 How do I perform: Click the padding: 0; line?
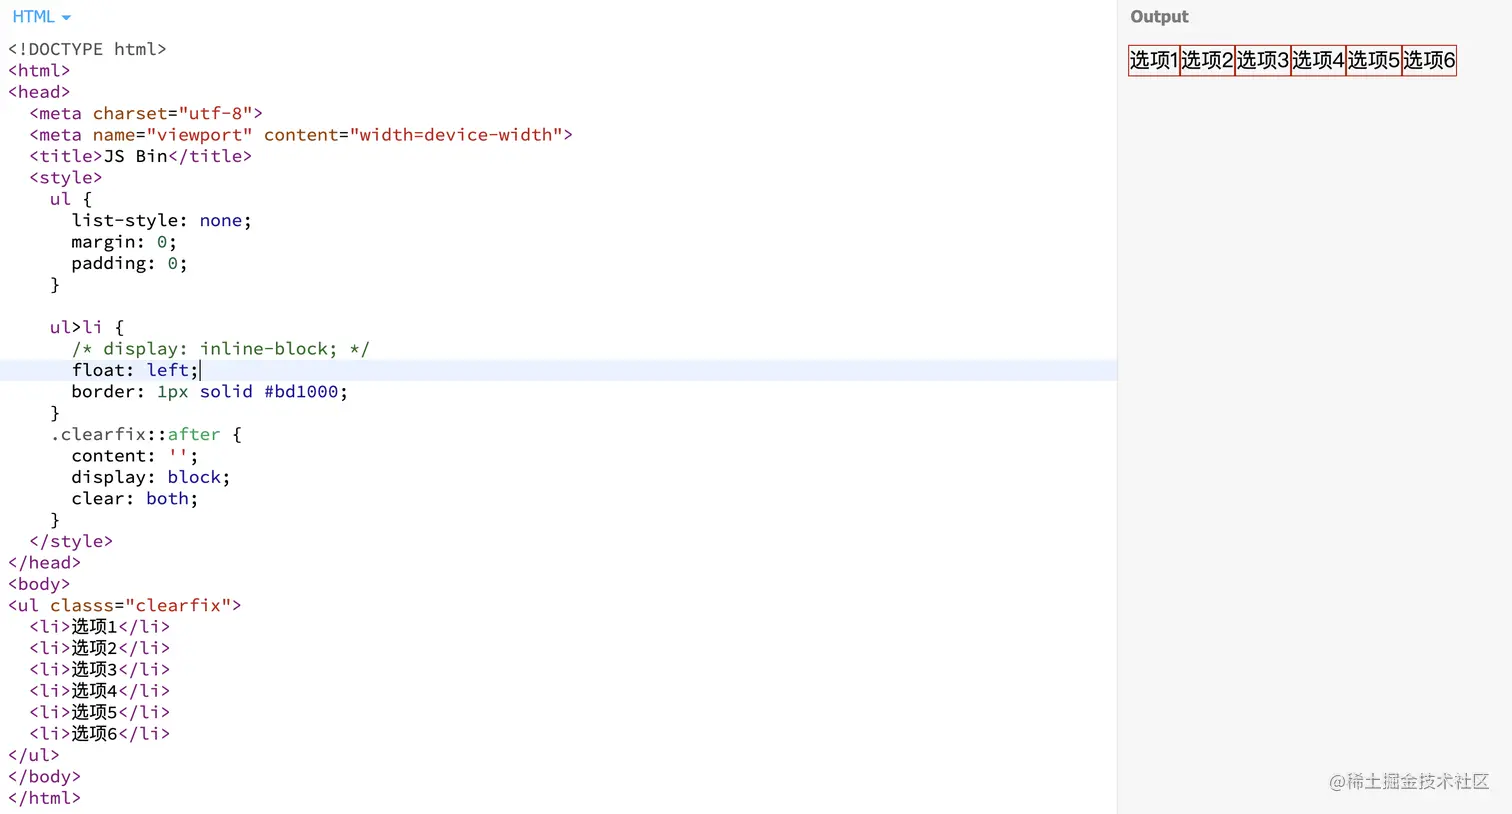pyautogui.click(x=129, y=263)
